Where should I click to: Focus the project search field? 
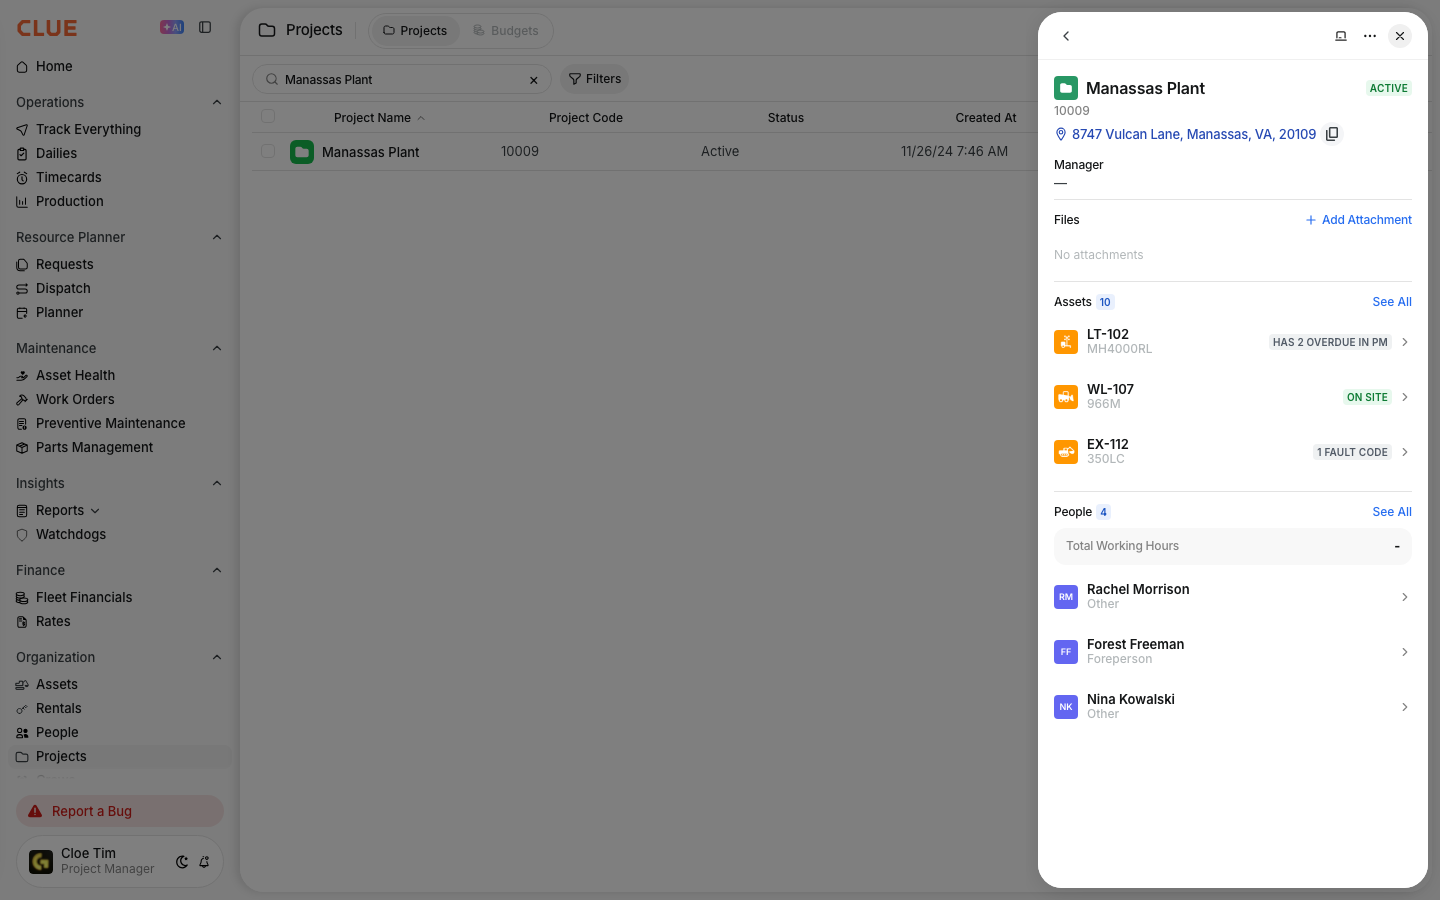(401, 80)
